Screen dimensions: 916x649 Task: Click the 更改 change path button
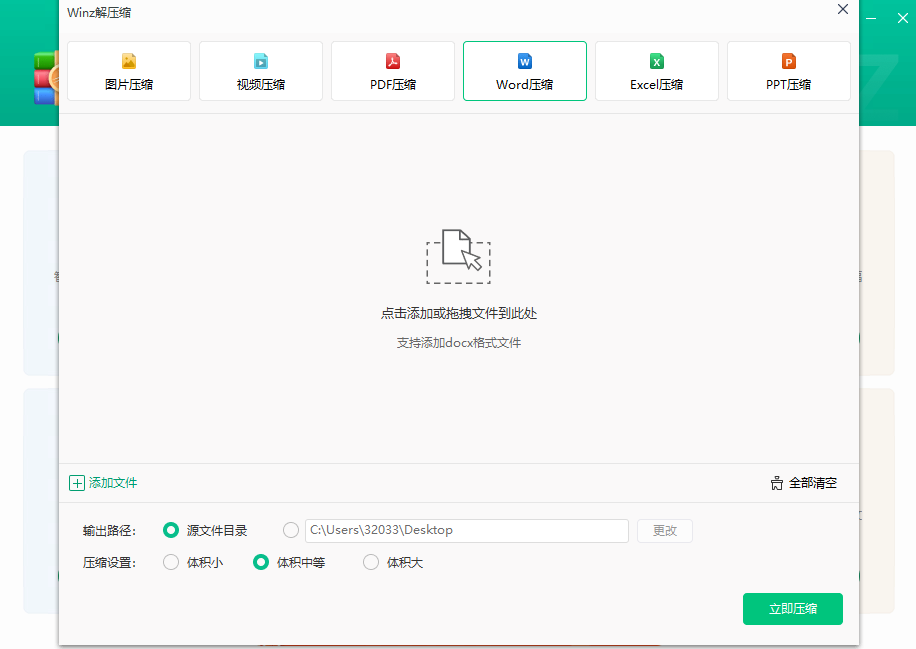click(664, 530)
